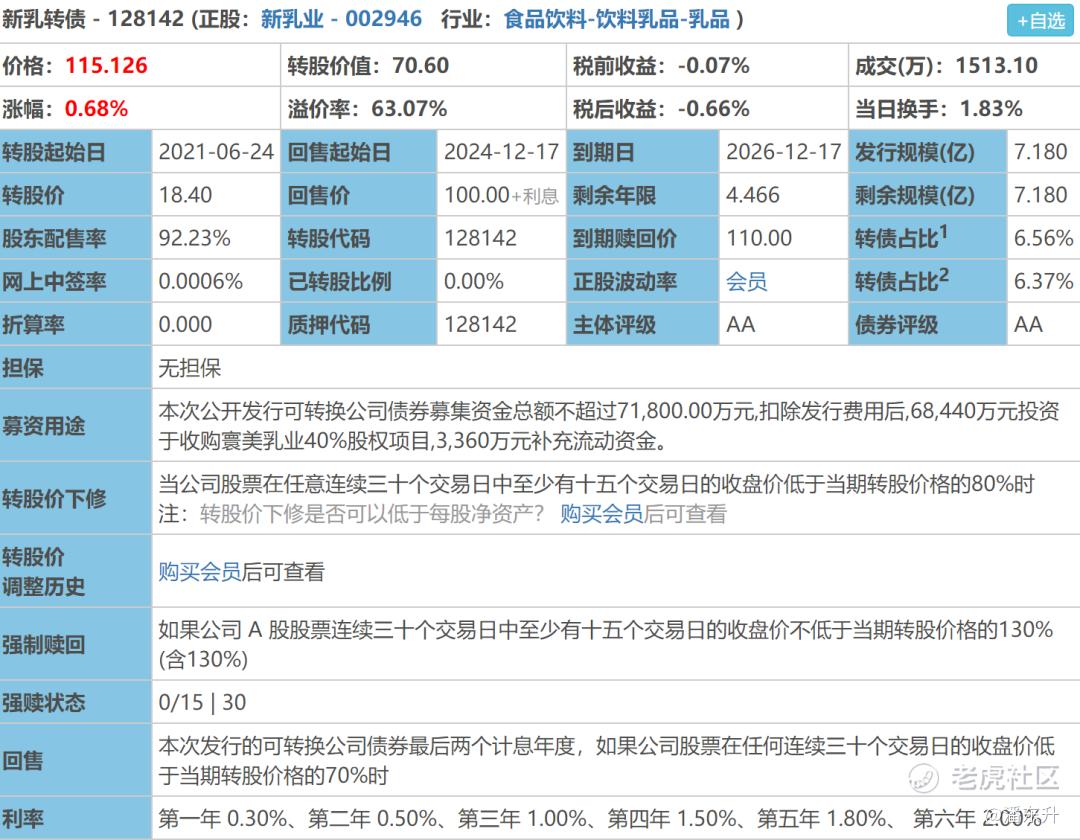
Task: Click the 正股波动率 header cell
Action: coord(642,281)
